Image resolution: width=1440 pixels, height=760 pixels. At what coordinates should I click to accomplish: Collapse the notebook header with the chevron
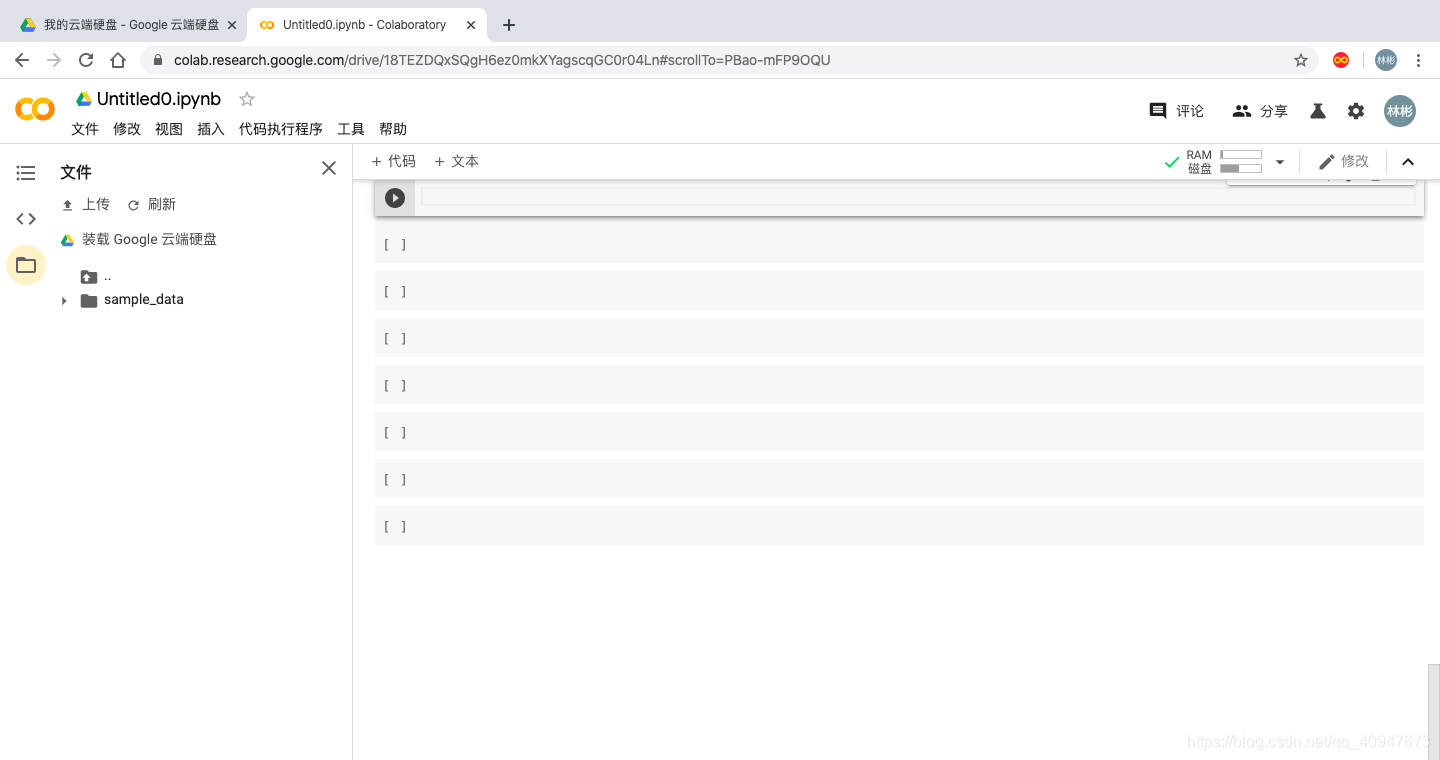1408,161
